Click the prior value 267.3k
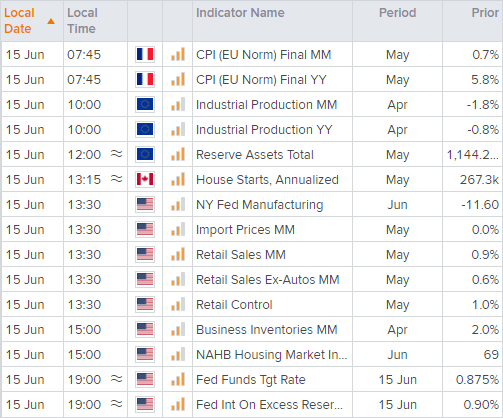503x418 pixels. click(479, 180)
